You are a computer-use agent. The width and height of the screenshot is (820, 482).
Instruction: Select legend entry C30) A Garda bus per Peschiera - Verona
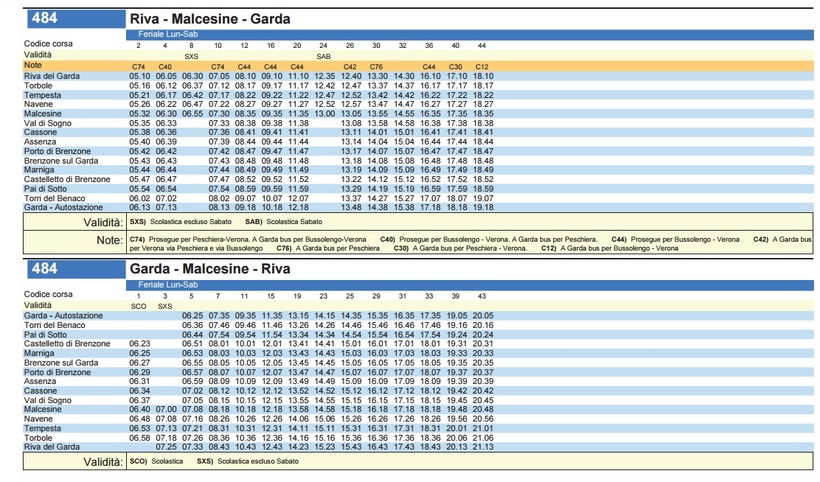[460, 248]
